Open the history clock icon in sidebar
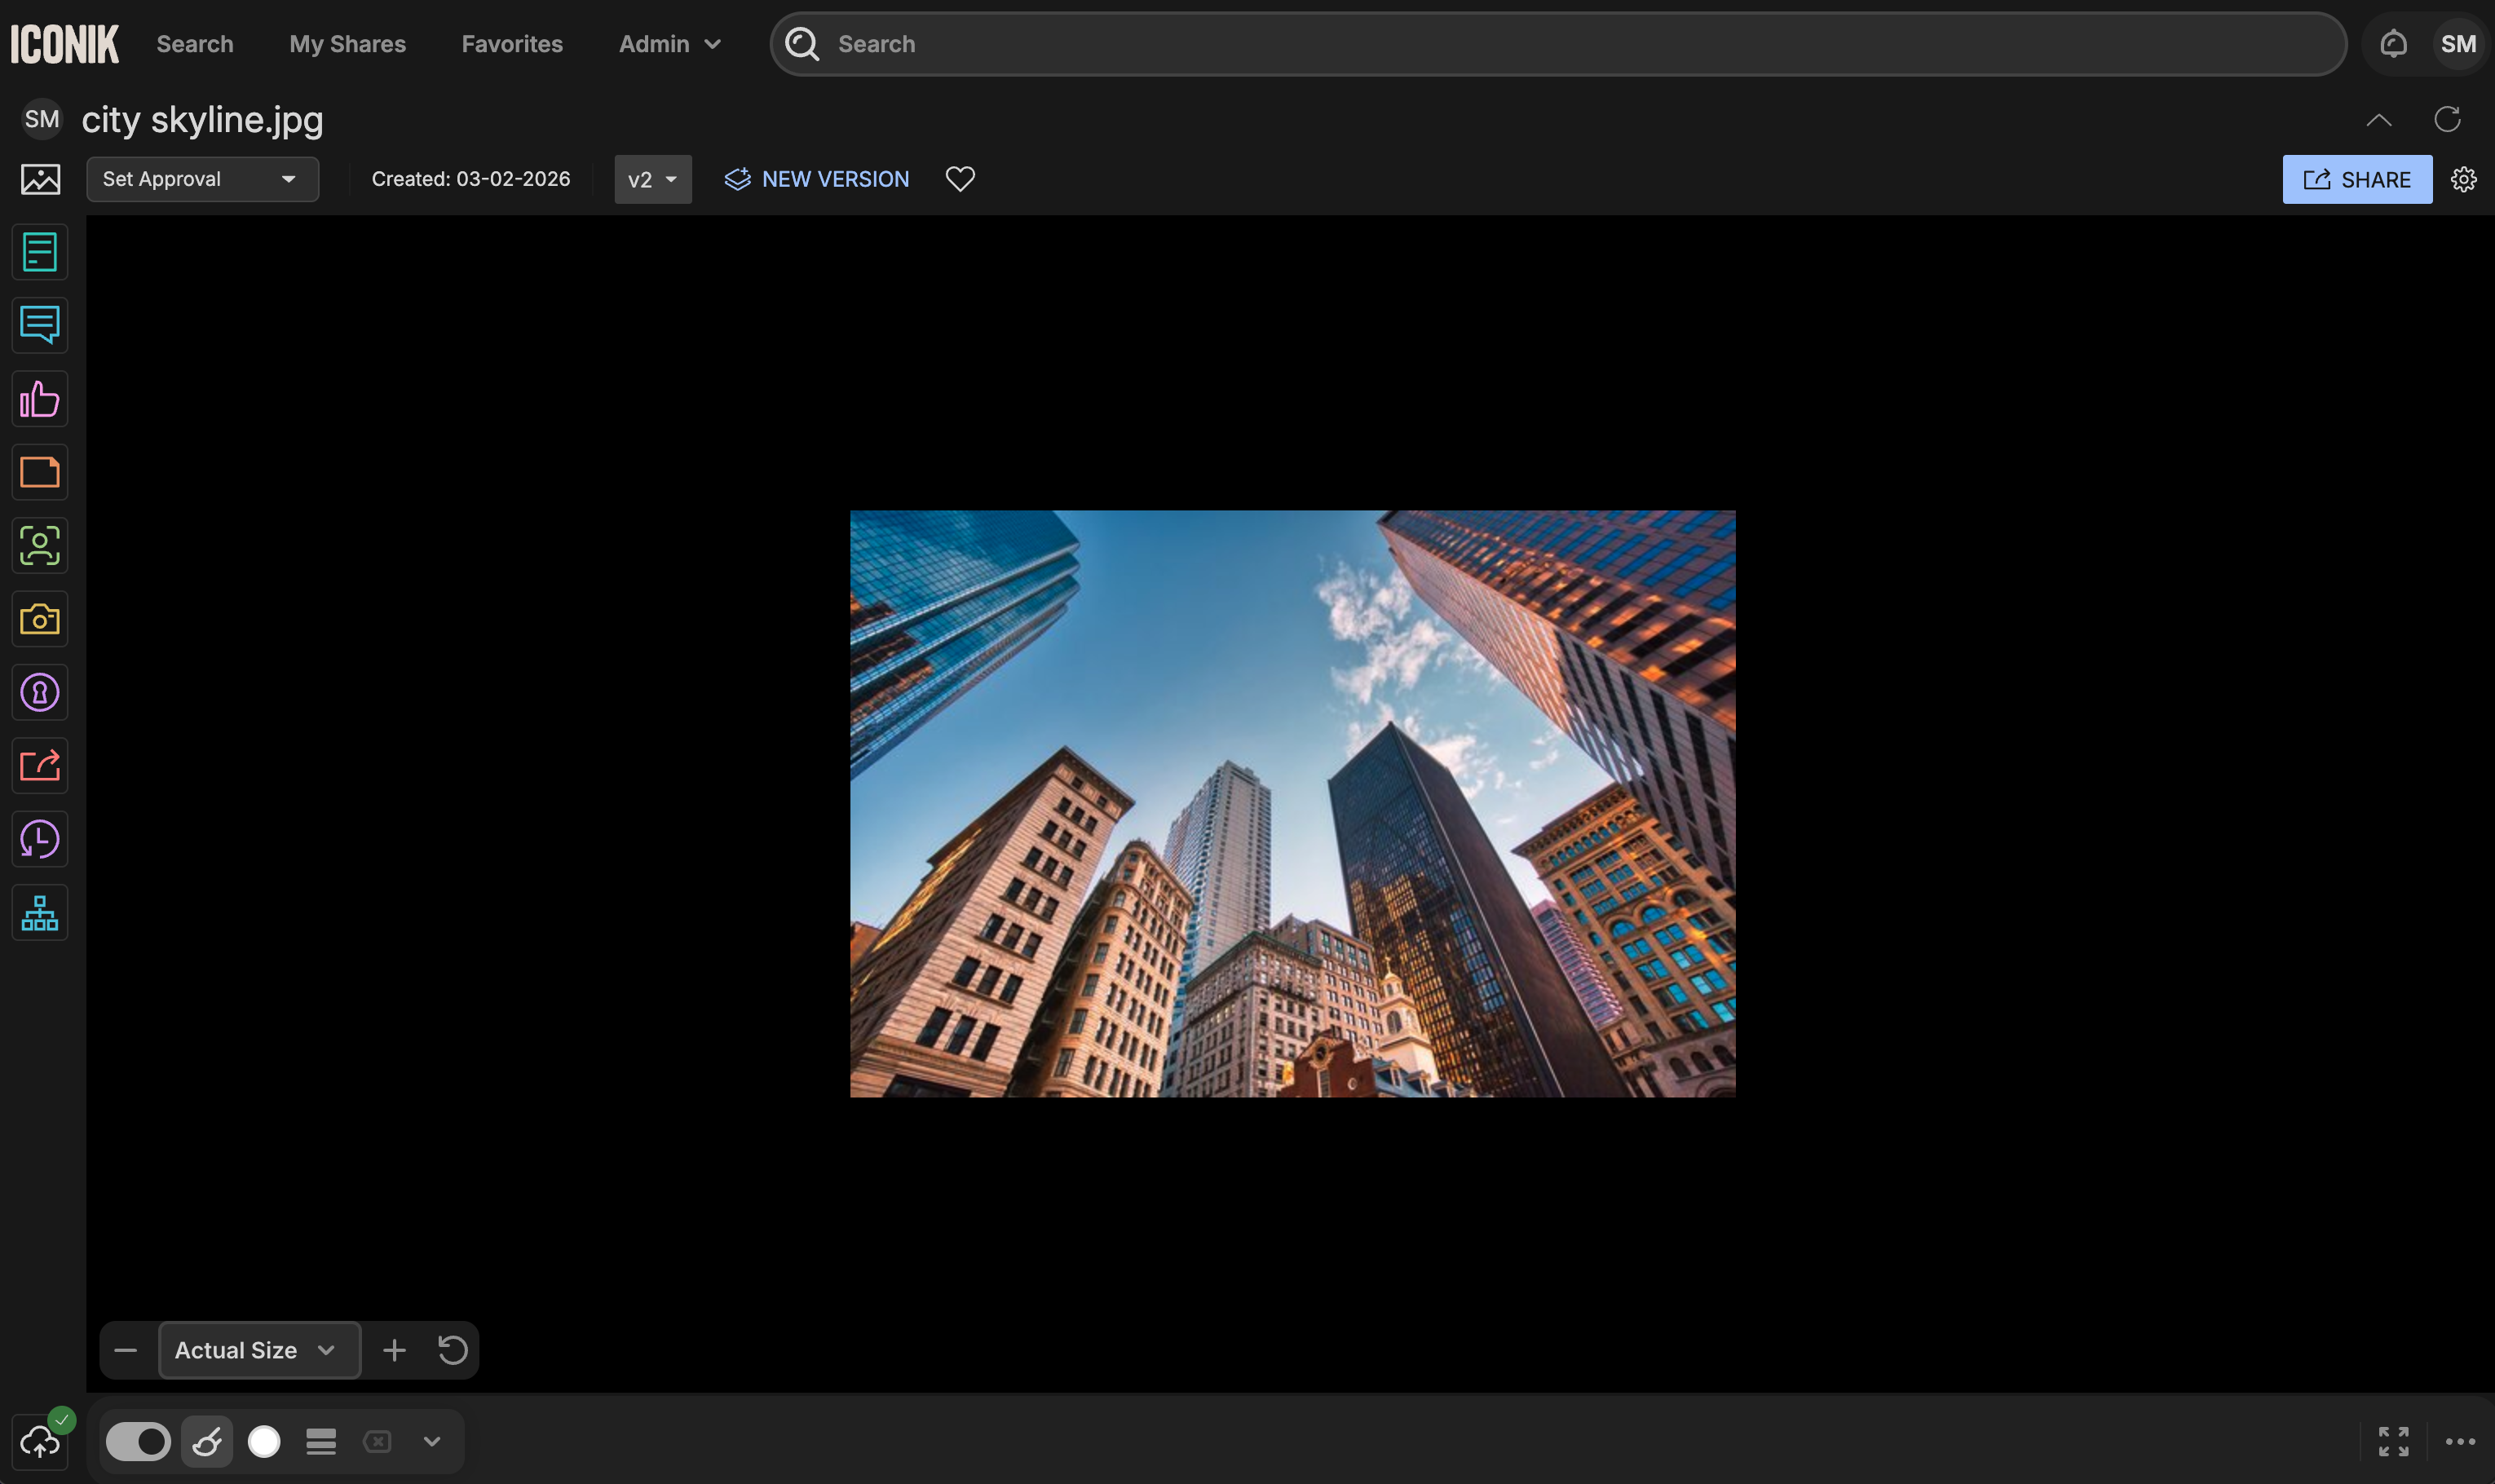This screenshot has height=1484, width=2495. point(40,839)
